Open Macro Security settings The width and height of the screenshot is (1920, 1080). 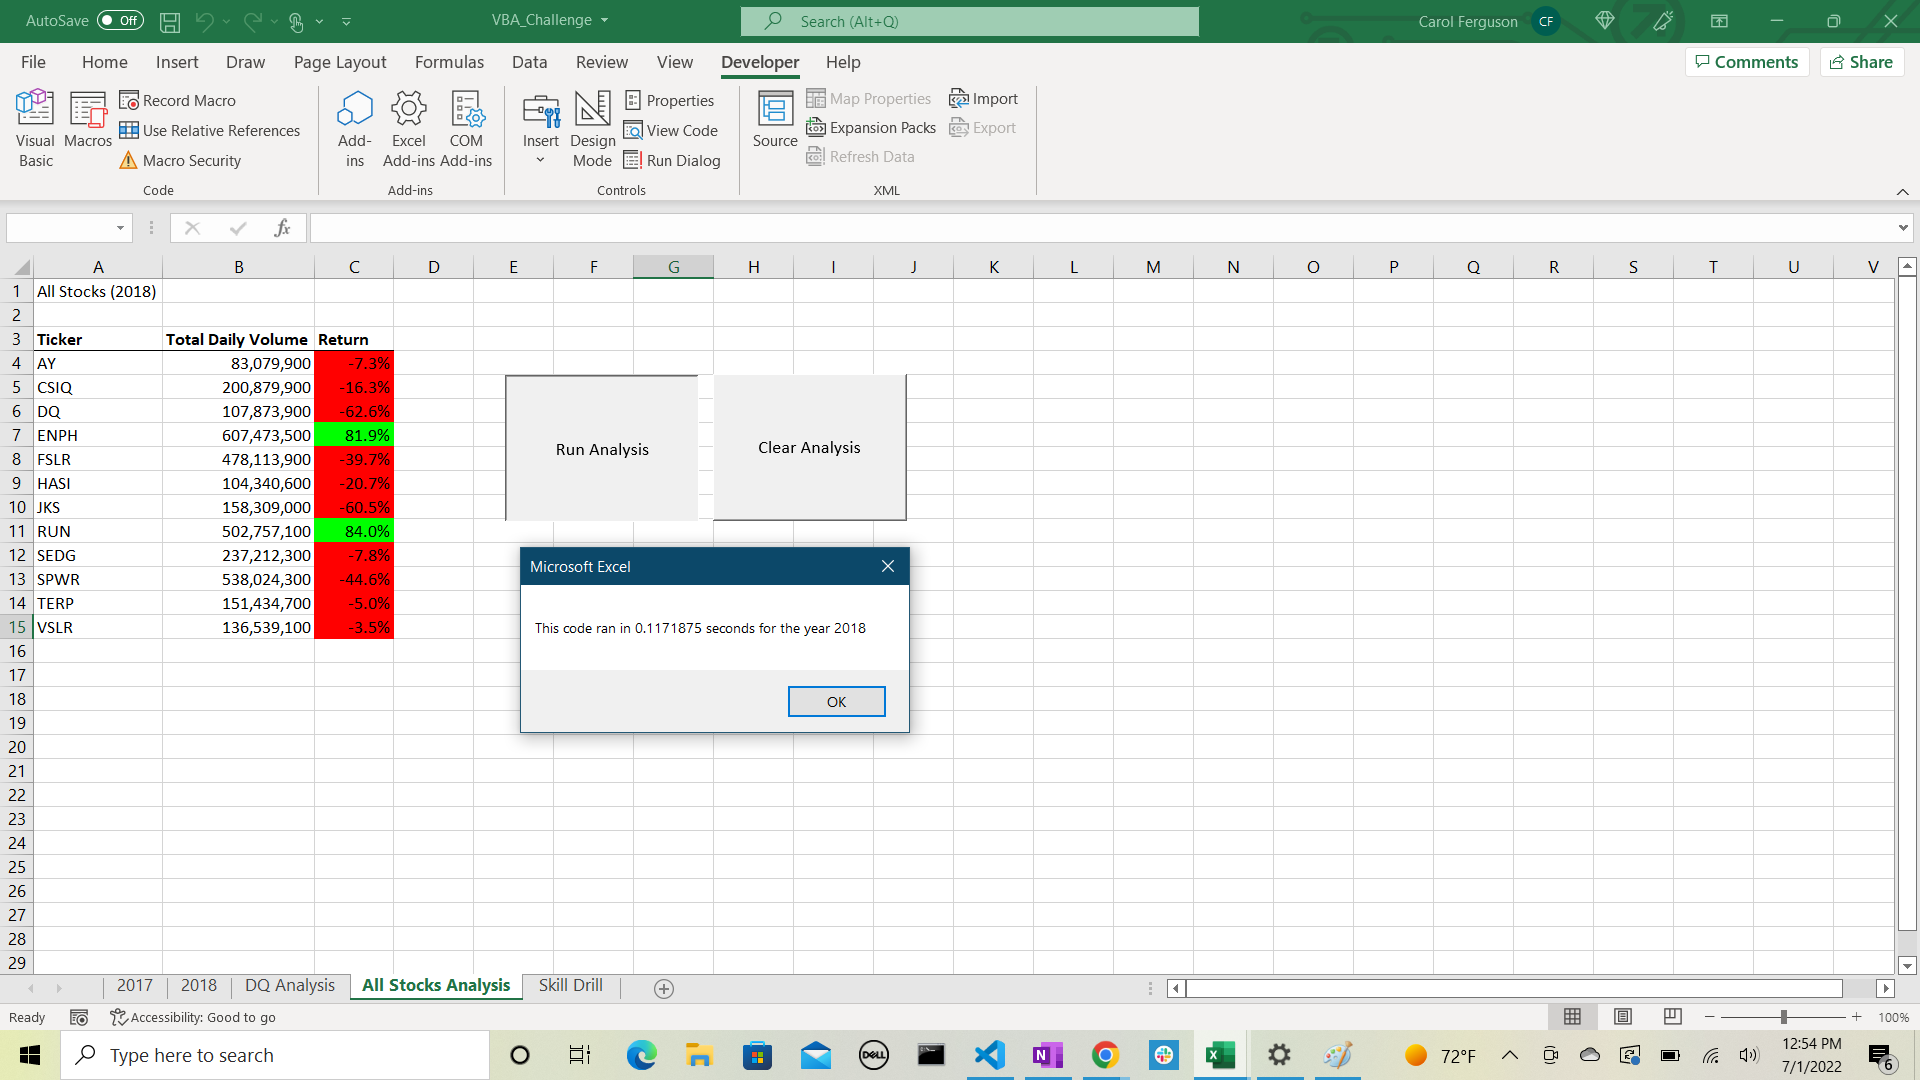point(180,161)
